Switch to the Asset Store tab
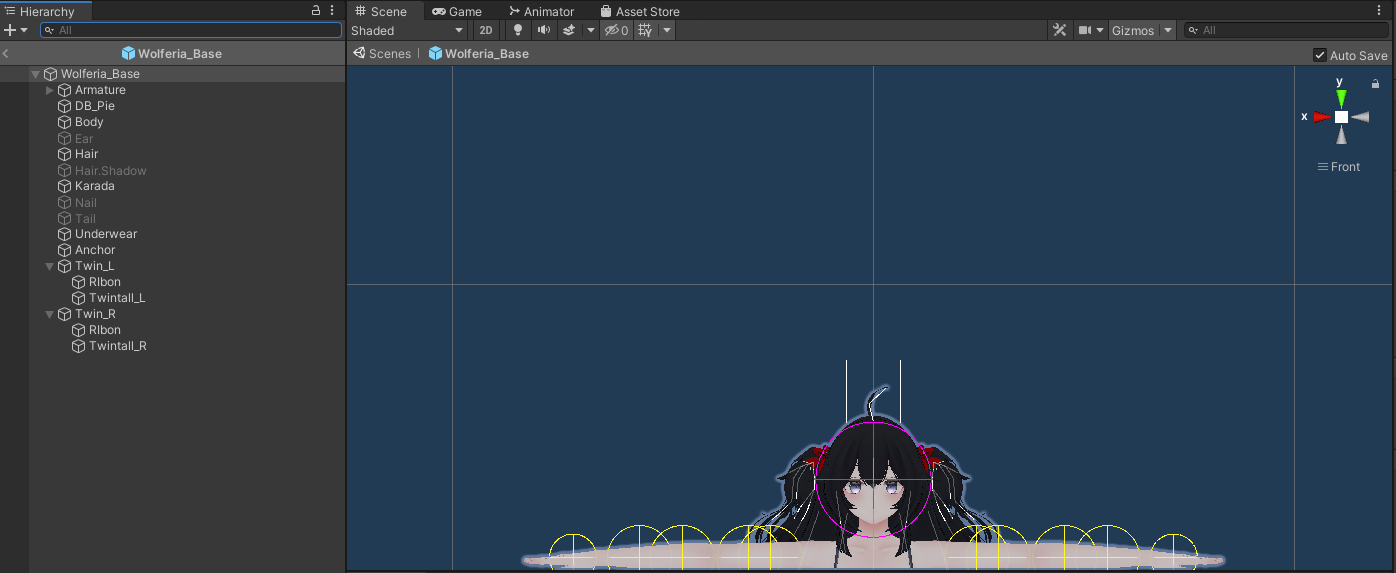1396x573 pixels. [640, 11]
